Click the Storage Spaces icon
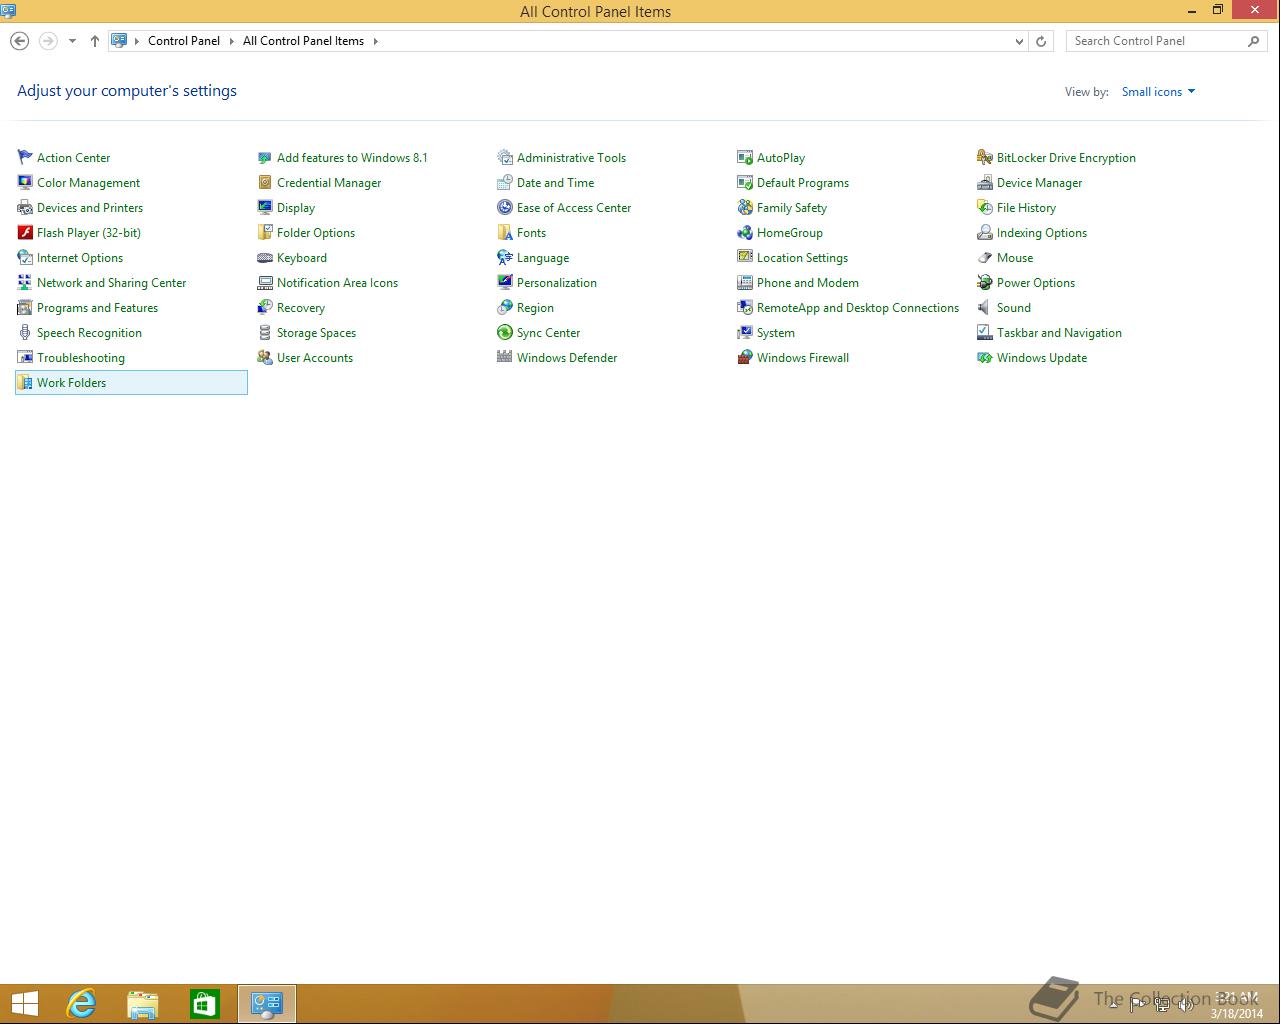 (x=265, y=332)
